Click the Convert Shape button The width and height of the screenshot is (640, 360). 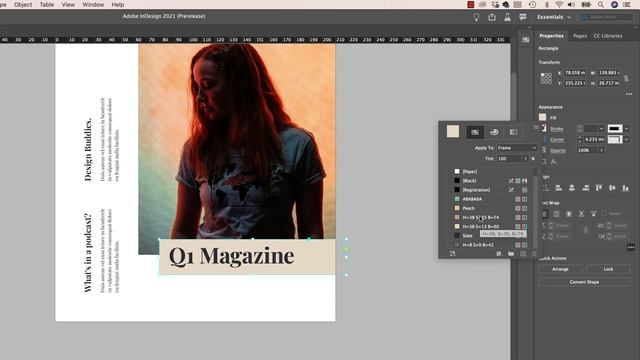(x=584, y=282)
